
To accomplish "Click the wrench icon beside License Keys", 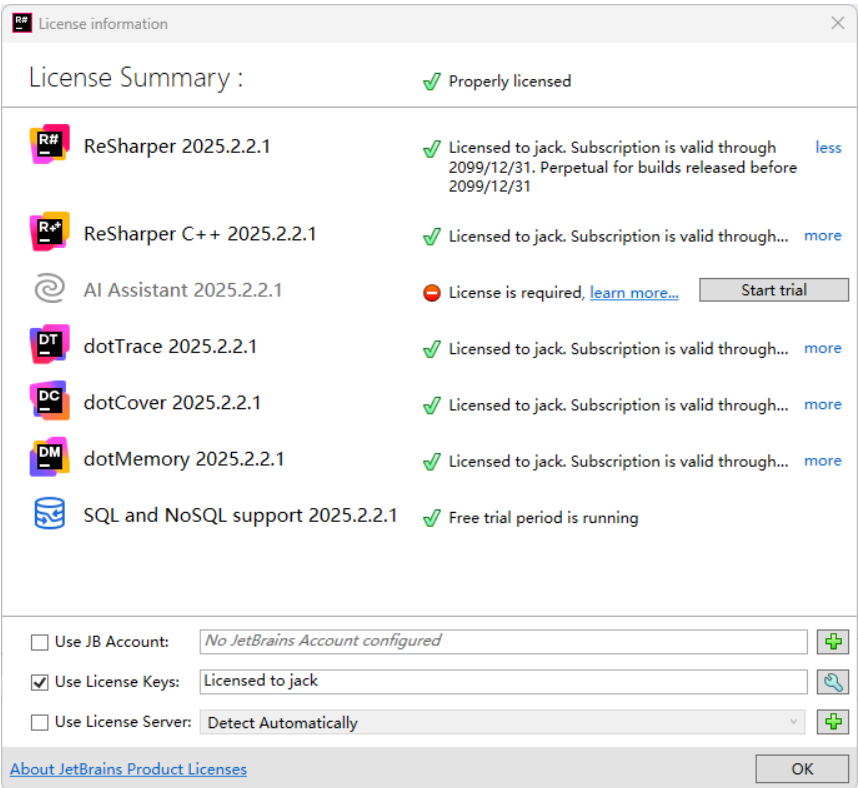I will (x=833, y=682).
